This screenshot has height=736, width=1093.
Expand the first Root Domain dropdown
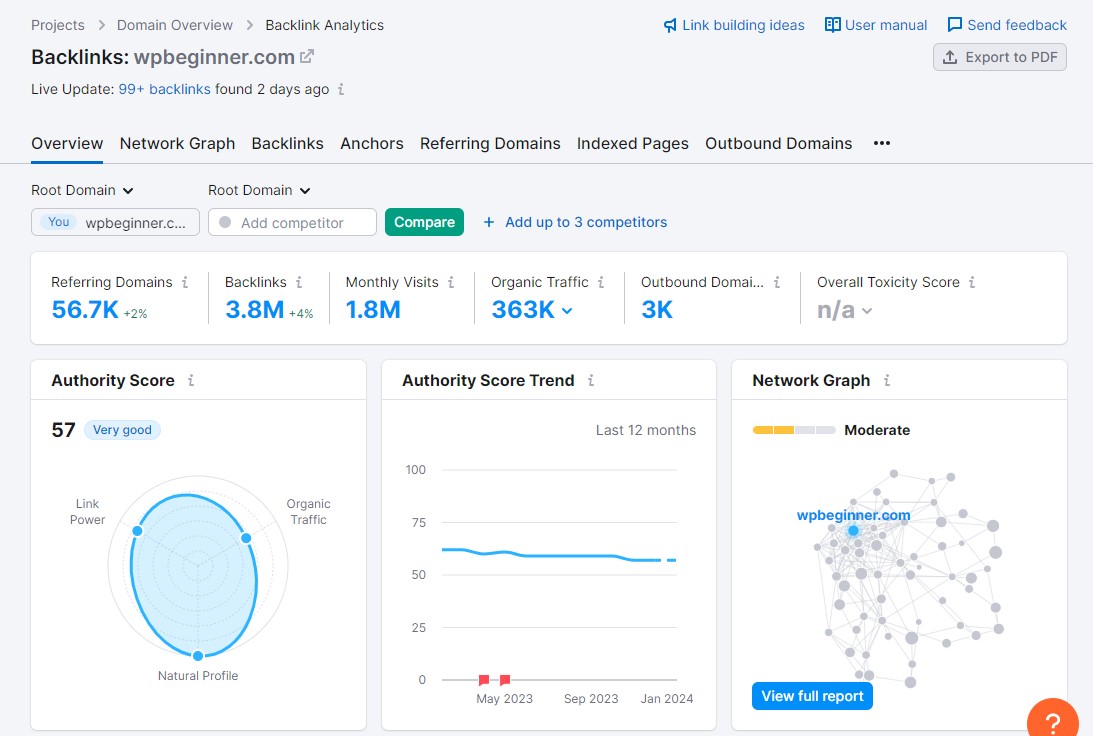coord(83,190)
